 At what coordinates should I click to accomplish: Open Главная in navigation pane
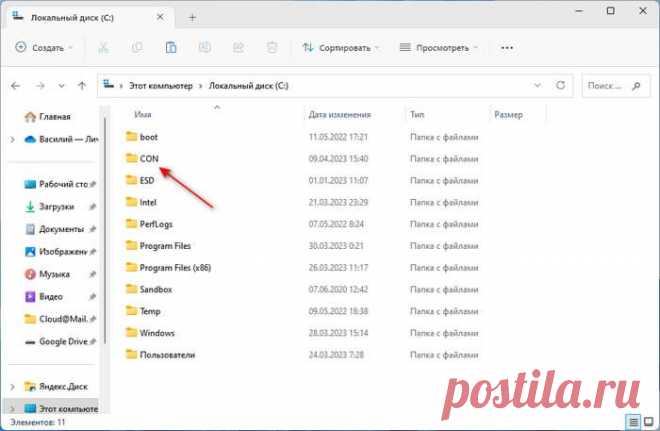click(47, 117)
